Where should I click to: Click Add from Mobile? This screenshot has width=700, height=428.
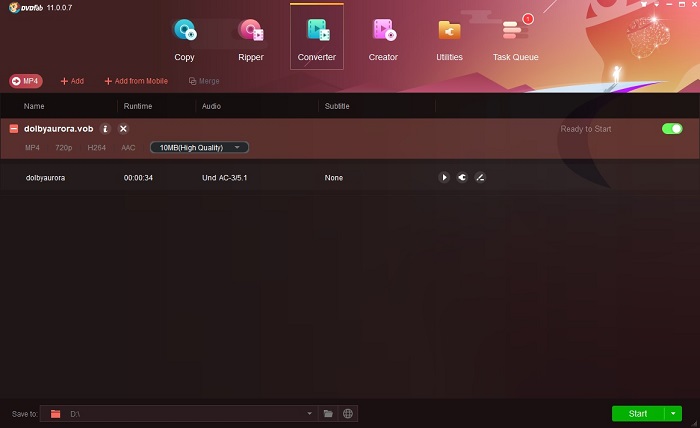(x=138, y=81)
